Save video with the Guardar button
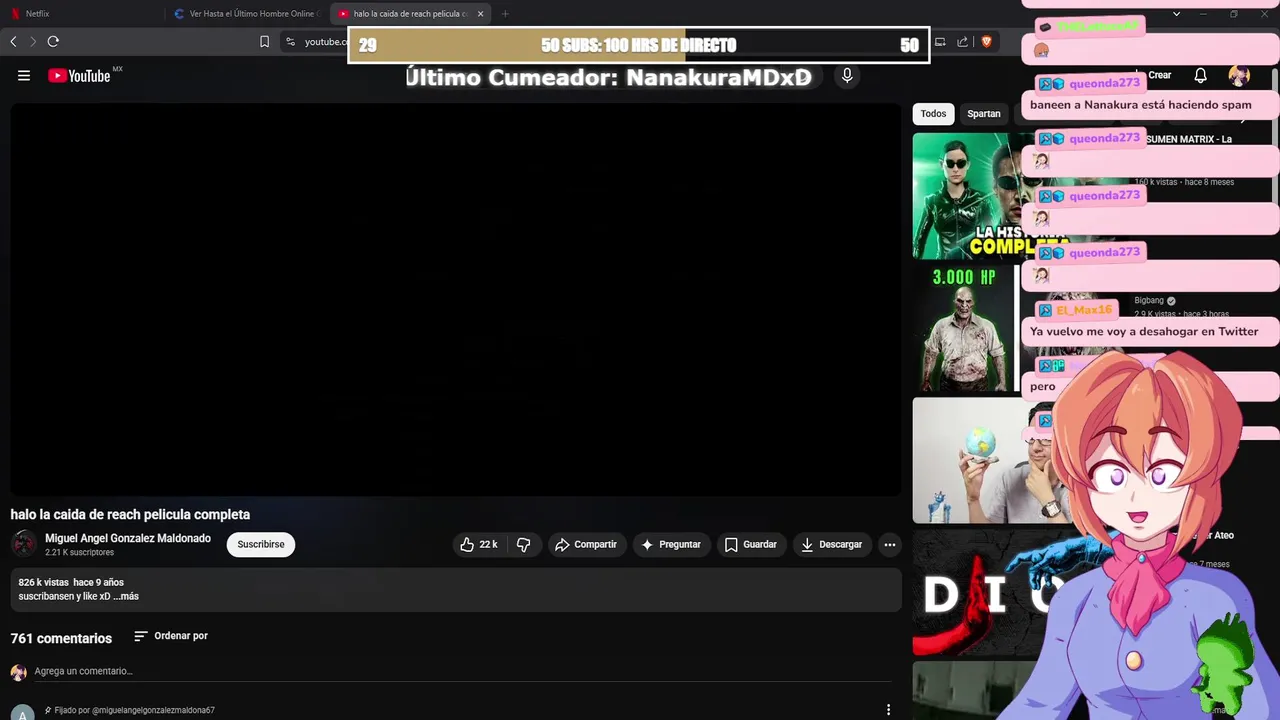This screenshot has height=720, width=1280. coord(751,545)
